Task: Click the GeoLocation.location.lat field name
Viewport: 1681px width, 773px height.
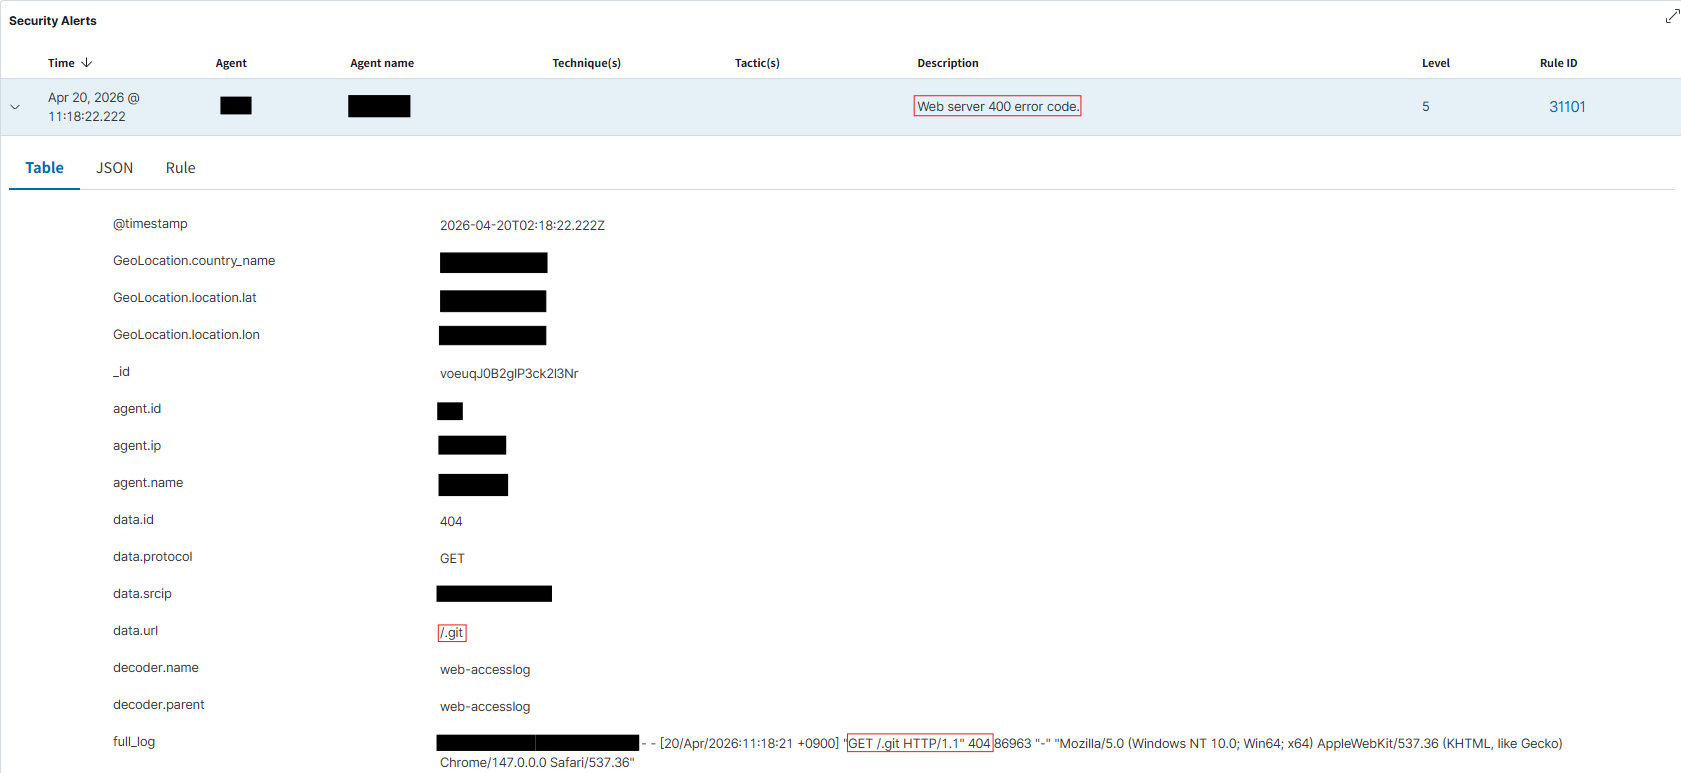Action: [185, 298]
